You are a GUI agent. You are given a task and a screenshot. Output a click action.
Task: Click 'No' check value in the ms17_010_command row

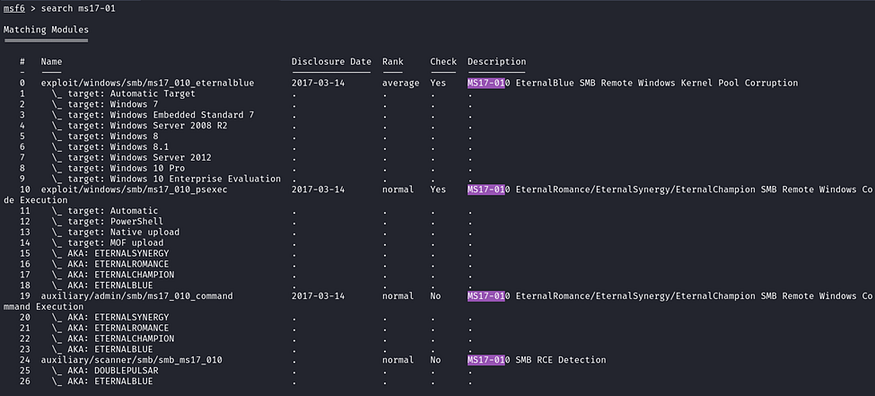point(435,296)
